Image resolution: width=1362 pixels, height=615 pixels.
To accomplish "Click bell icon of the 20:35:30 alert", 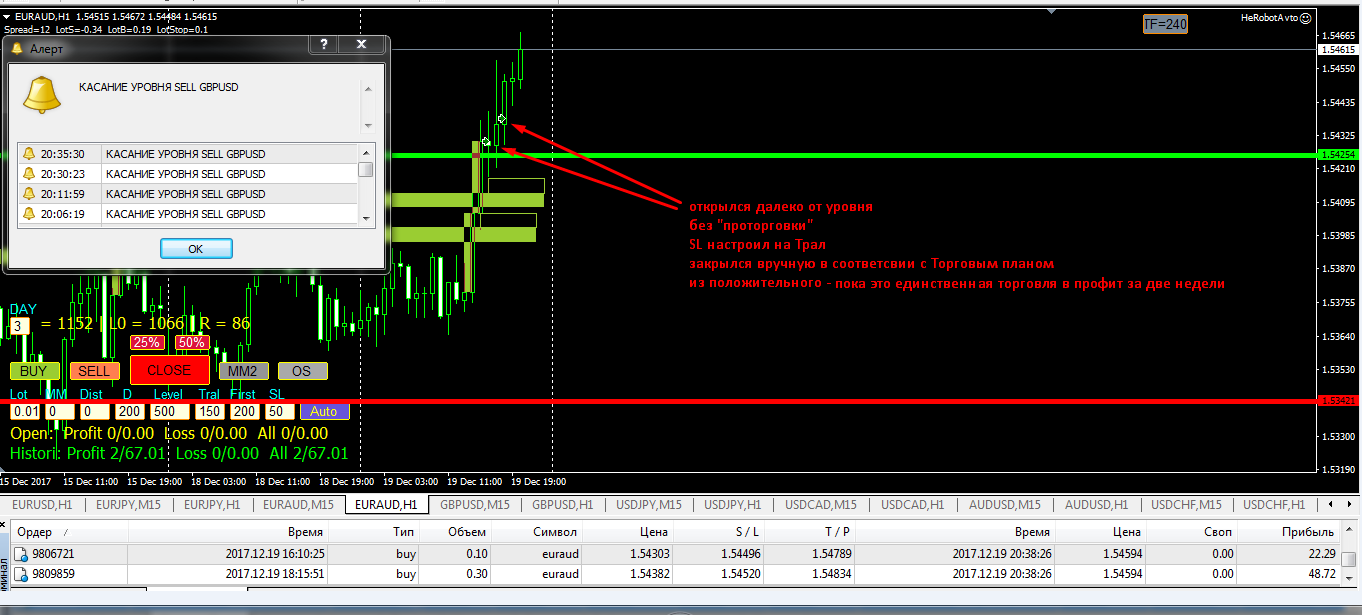I will point(30,154).
